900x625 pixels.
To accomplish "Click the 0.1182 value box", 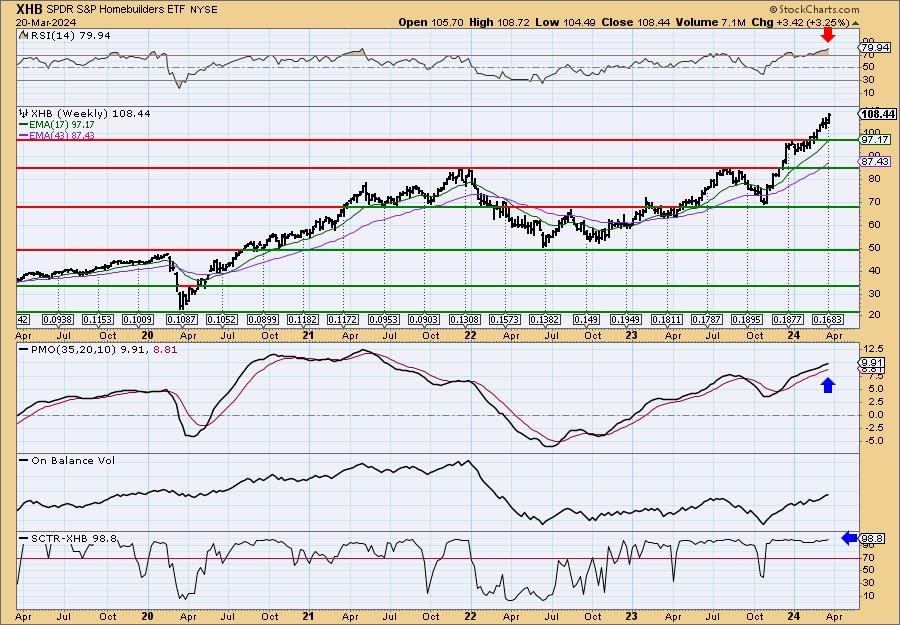I will coord(303,319).
